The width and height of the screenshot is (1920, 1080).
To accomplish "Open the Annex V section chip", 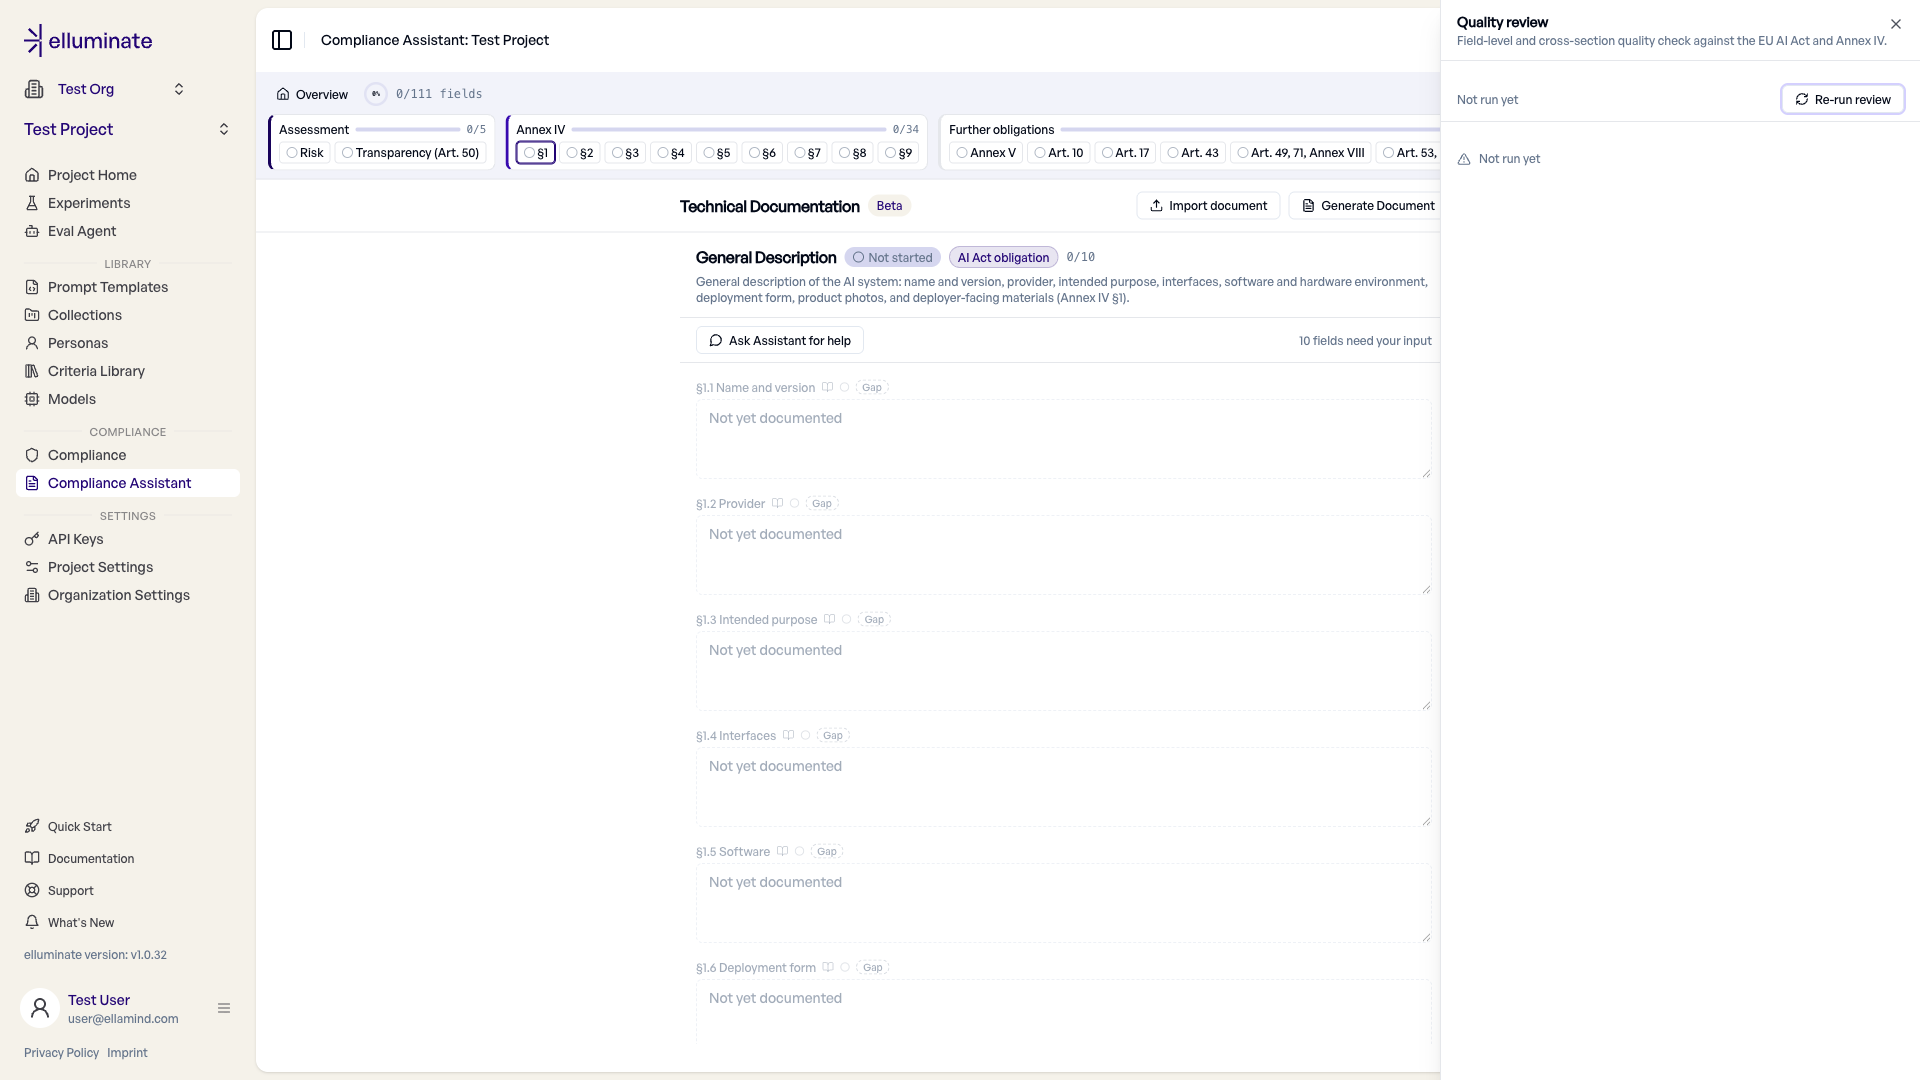I will pos(985,153).
